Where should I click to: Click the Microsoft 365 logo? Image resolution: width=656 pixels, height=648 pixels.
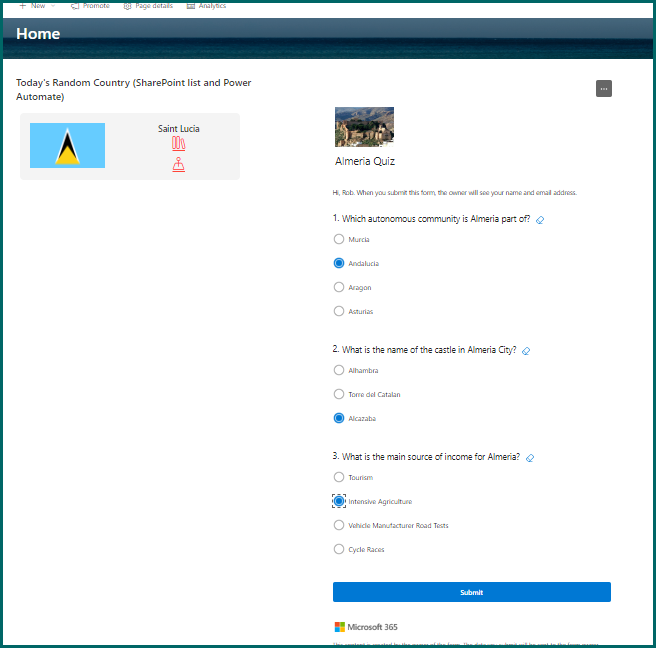pos(366,627)
